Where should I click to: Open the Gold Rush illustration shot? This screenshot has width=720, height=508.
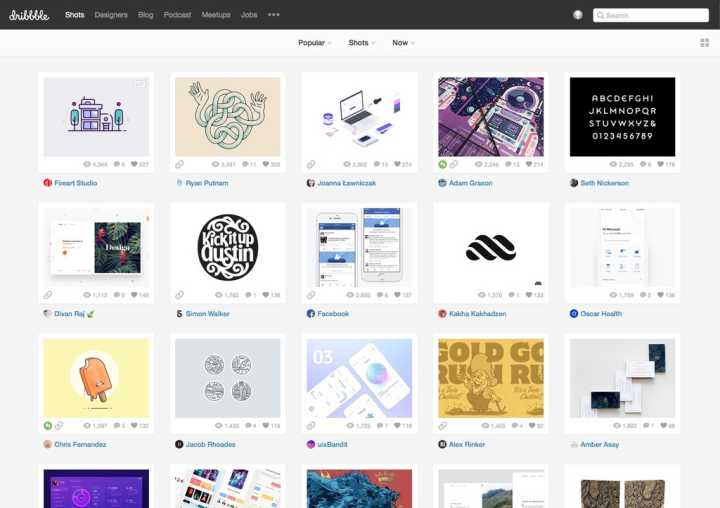[x=491, y=378]
